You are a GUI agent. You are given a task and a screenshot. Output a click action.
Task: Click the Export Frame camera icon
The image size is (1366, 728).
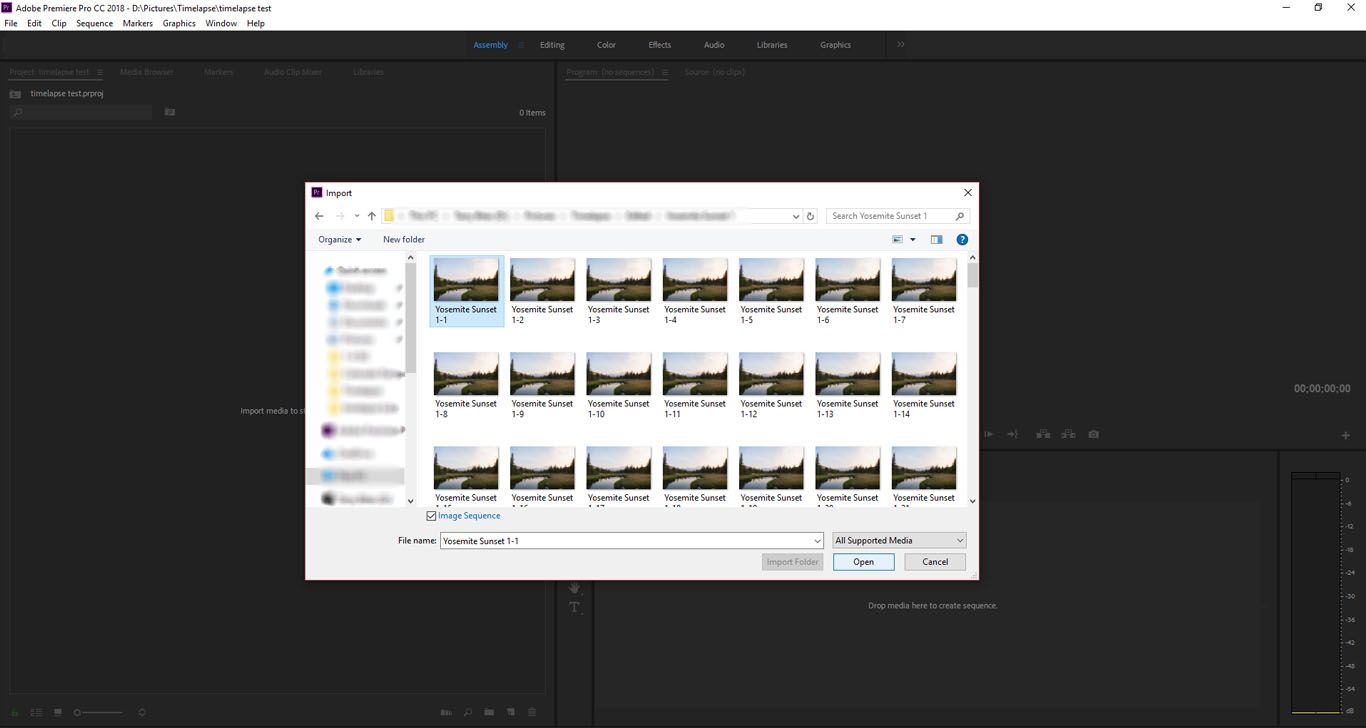[1094, 434]
